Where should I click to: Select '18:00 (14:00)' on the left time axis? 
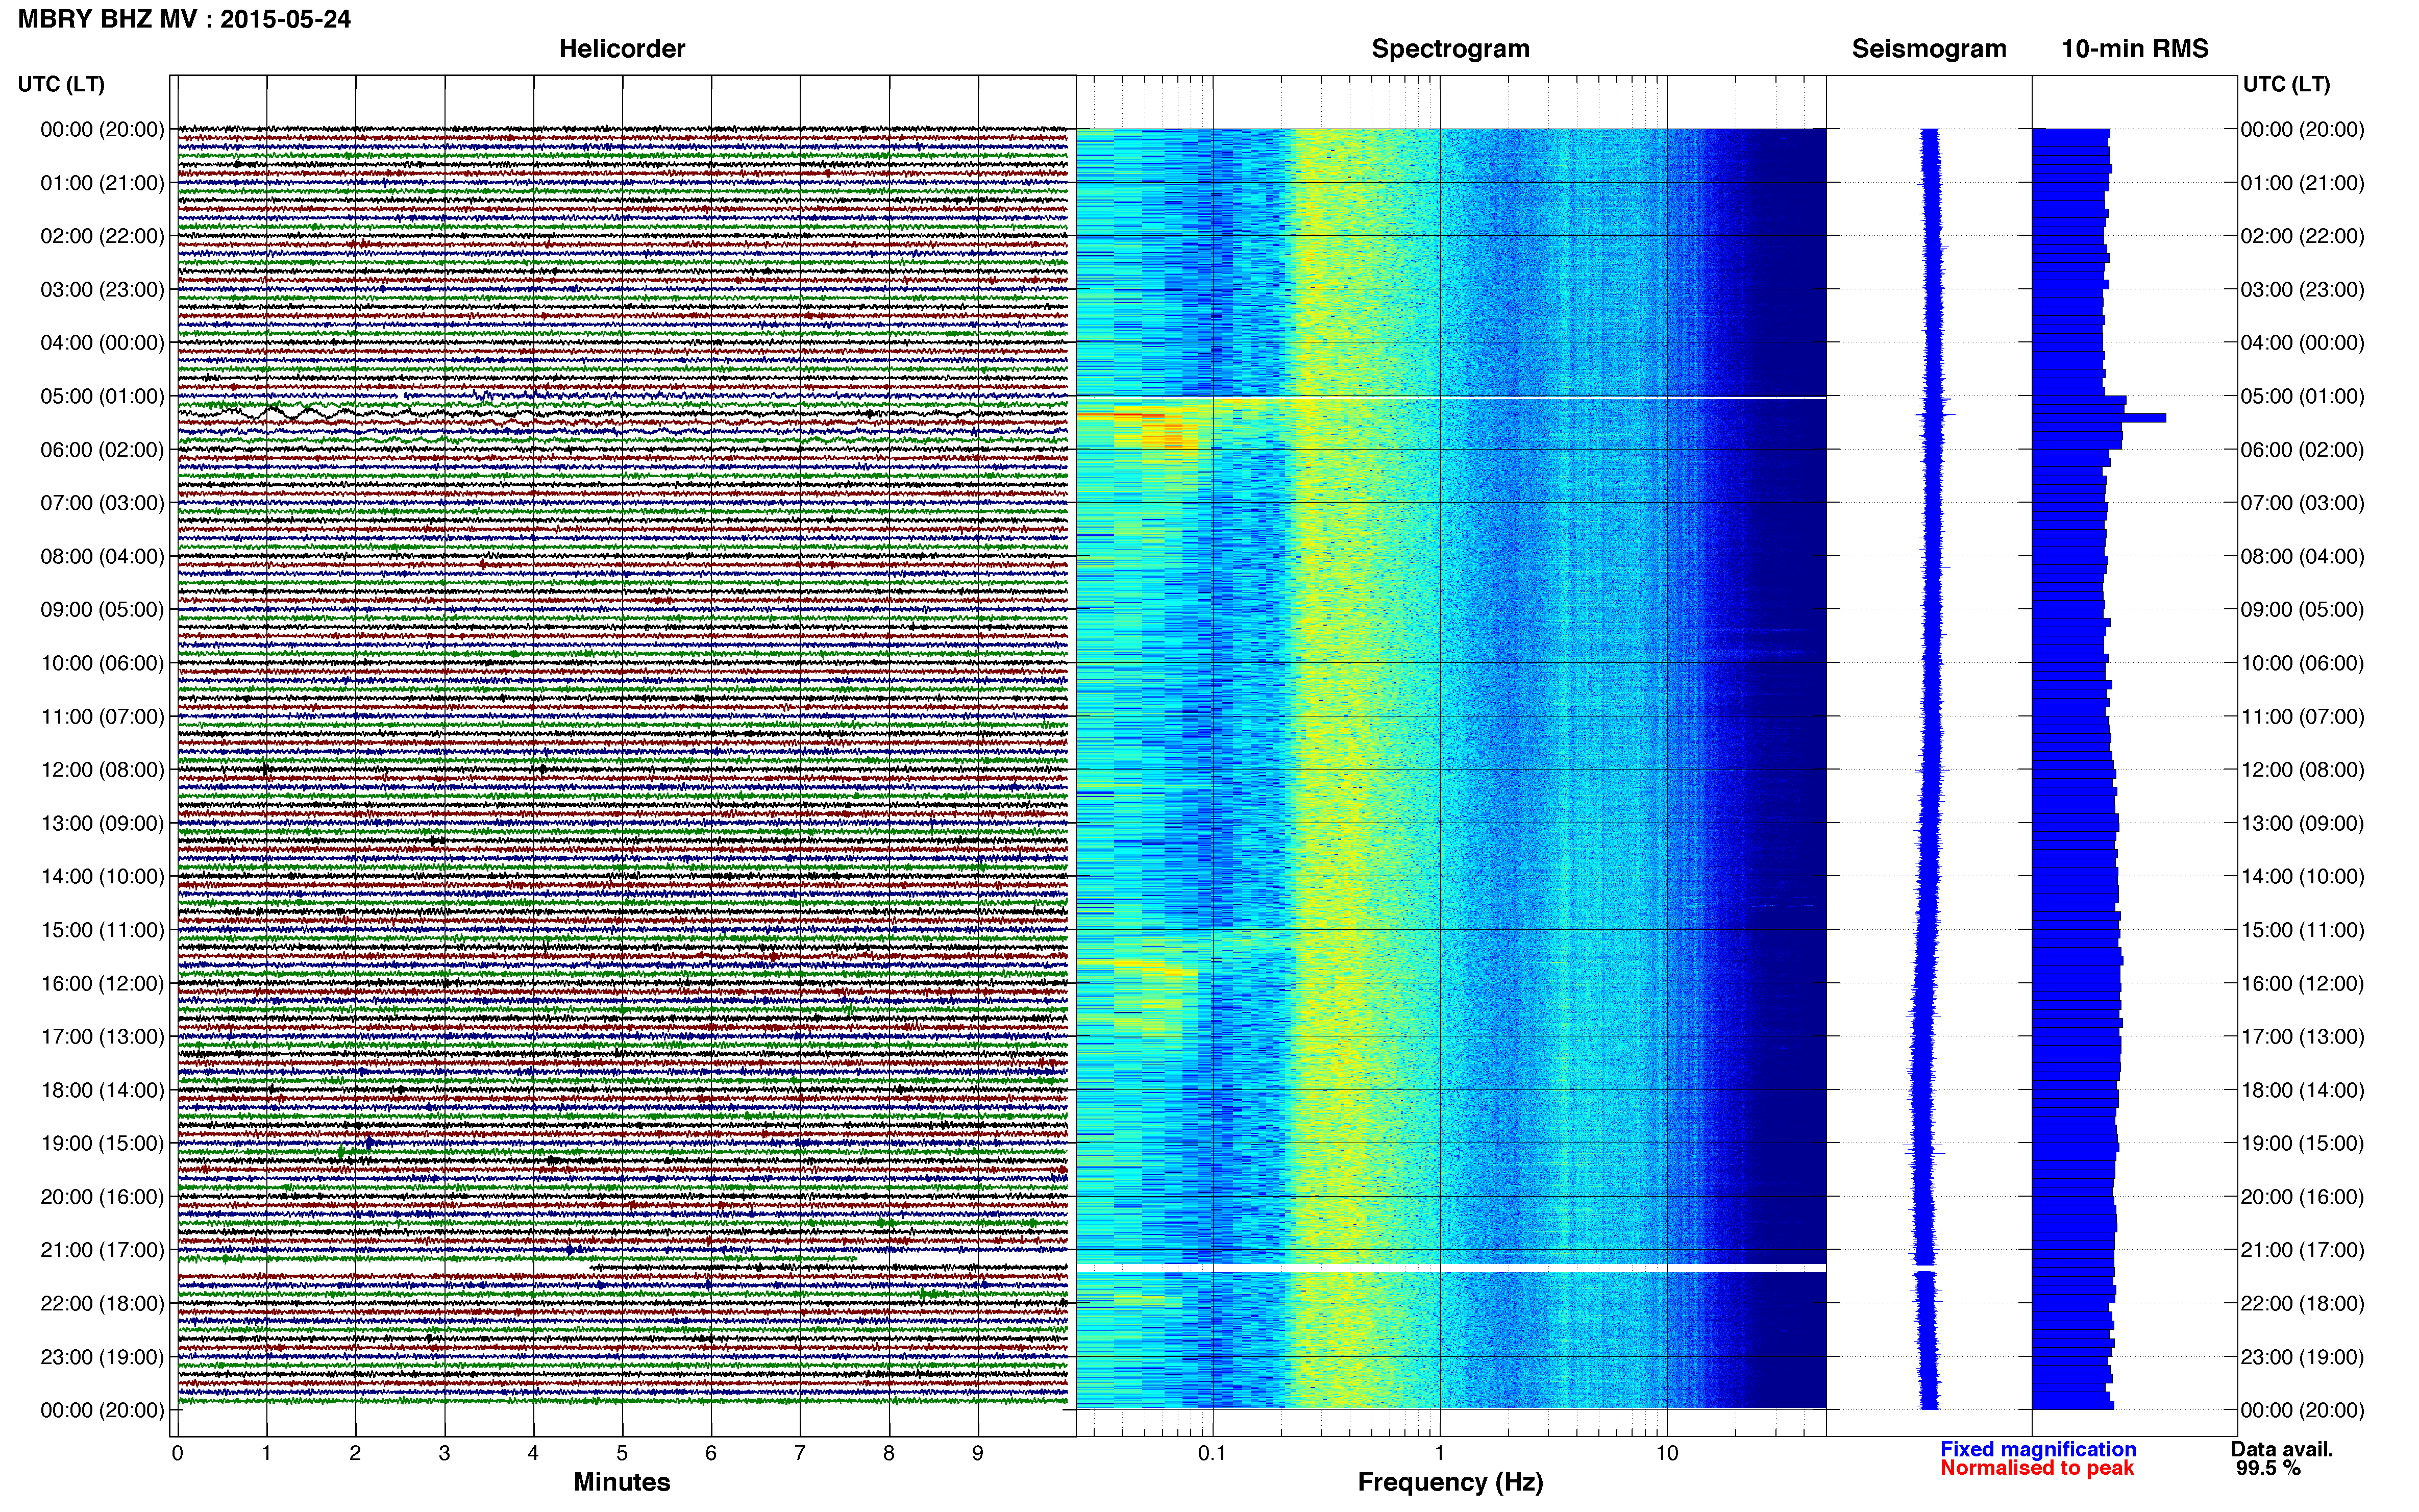[102, 1090]
